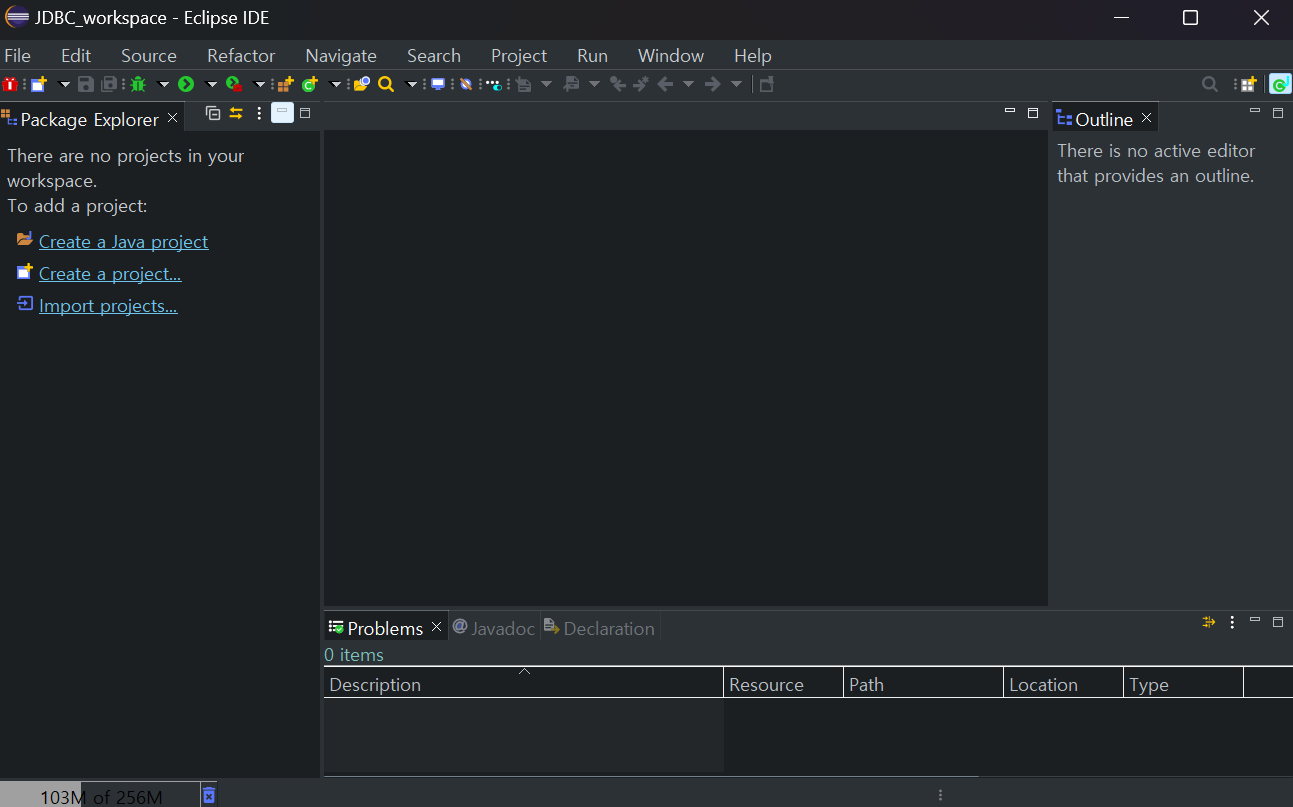Open the Window menu
This screenshot has height=807, width=1293.
(x=671, y=56)
